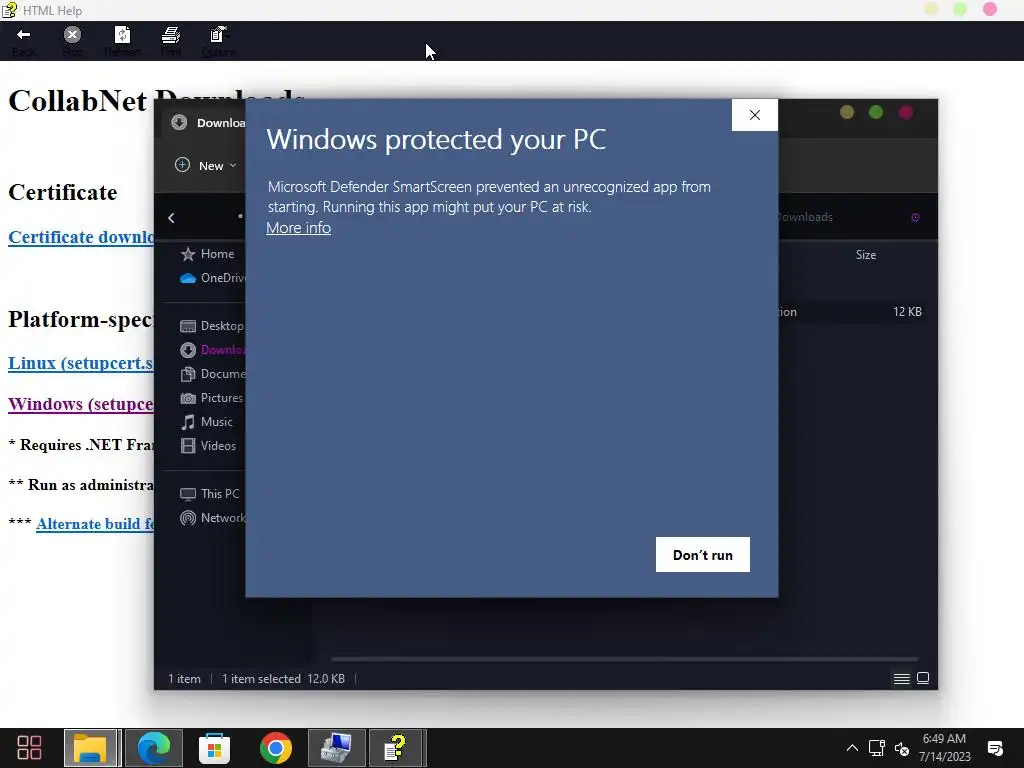Launch Google Chrome from the taskbar
The width and height of the screenshot is (1024, 768).
click(x=276, y=748)
